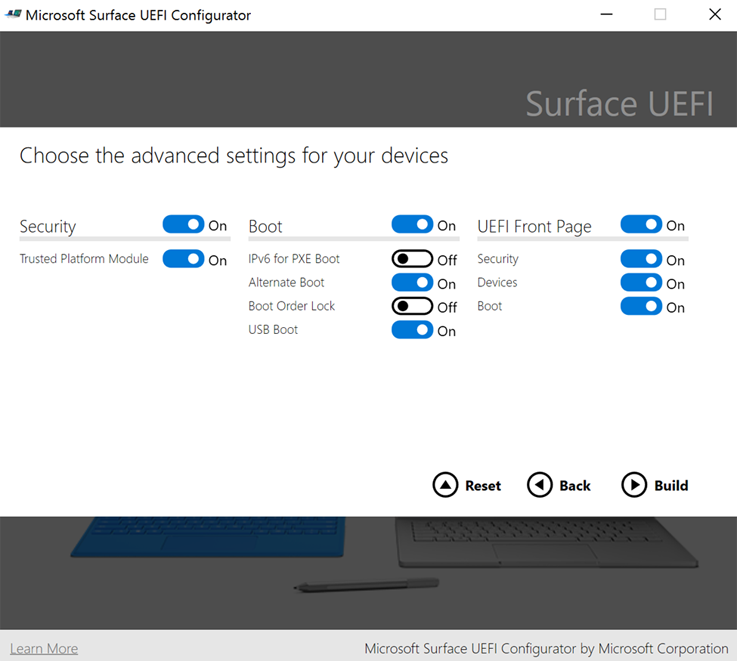737x661 pixels.
Task: Disable the Trusted Platform Module switch
Action: click(x=183, y=259)
